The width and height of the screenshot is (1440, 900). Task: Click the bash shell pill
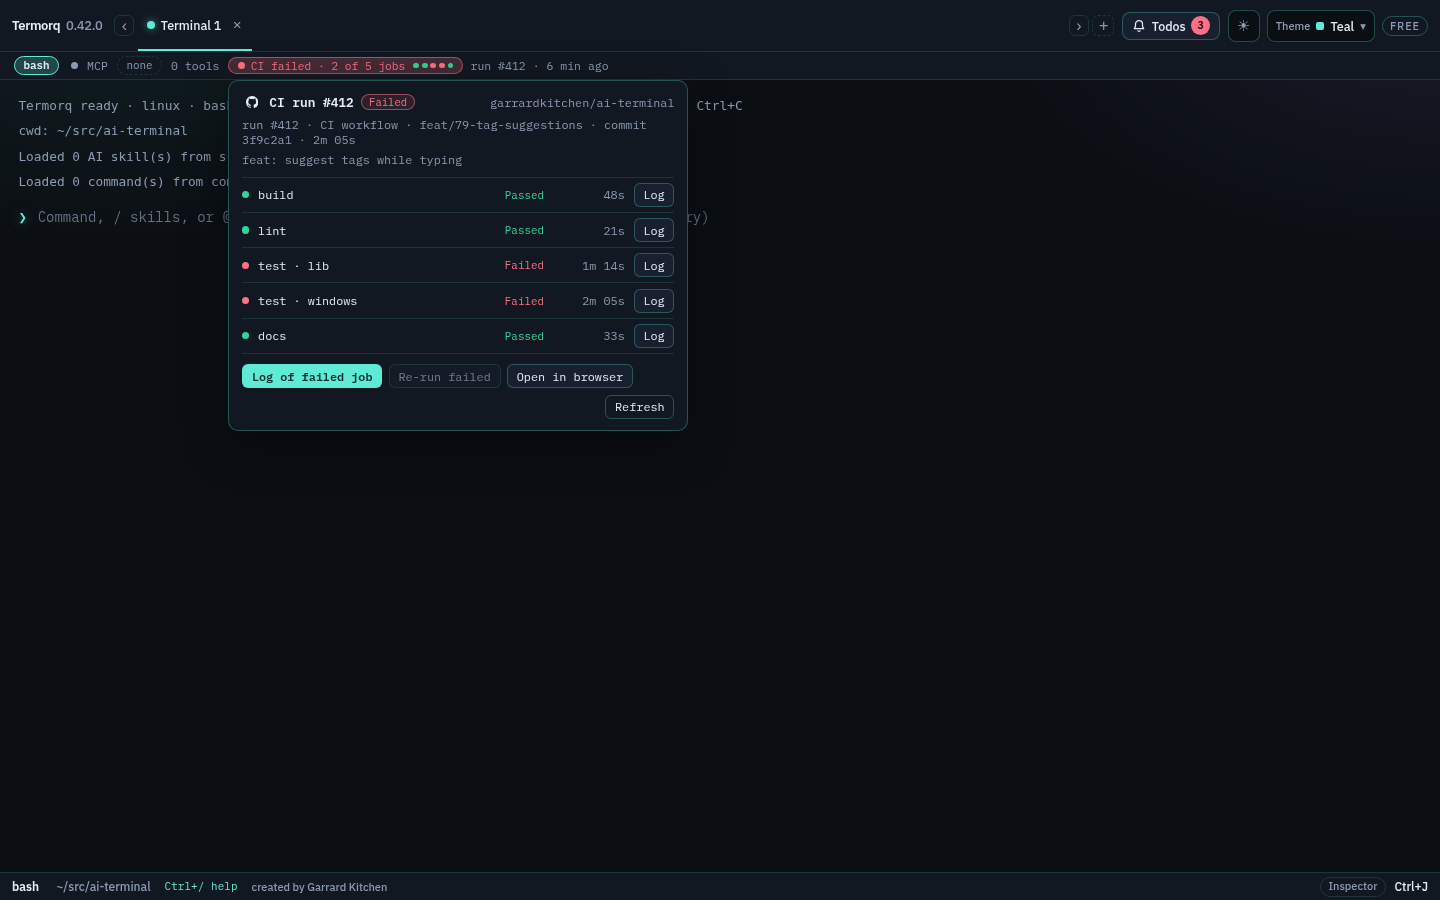pyautogui.click(x=36, y=66)
